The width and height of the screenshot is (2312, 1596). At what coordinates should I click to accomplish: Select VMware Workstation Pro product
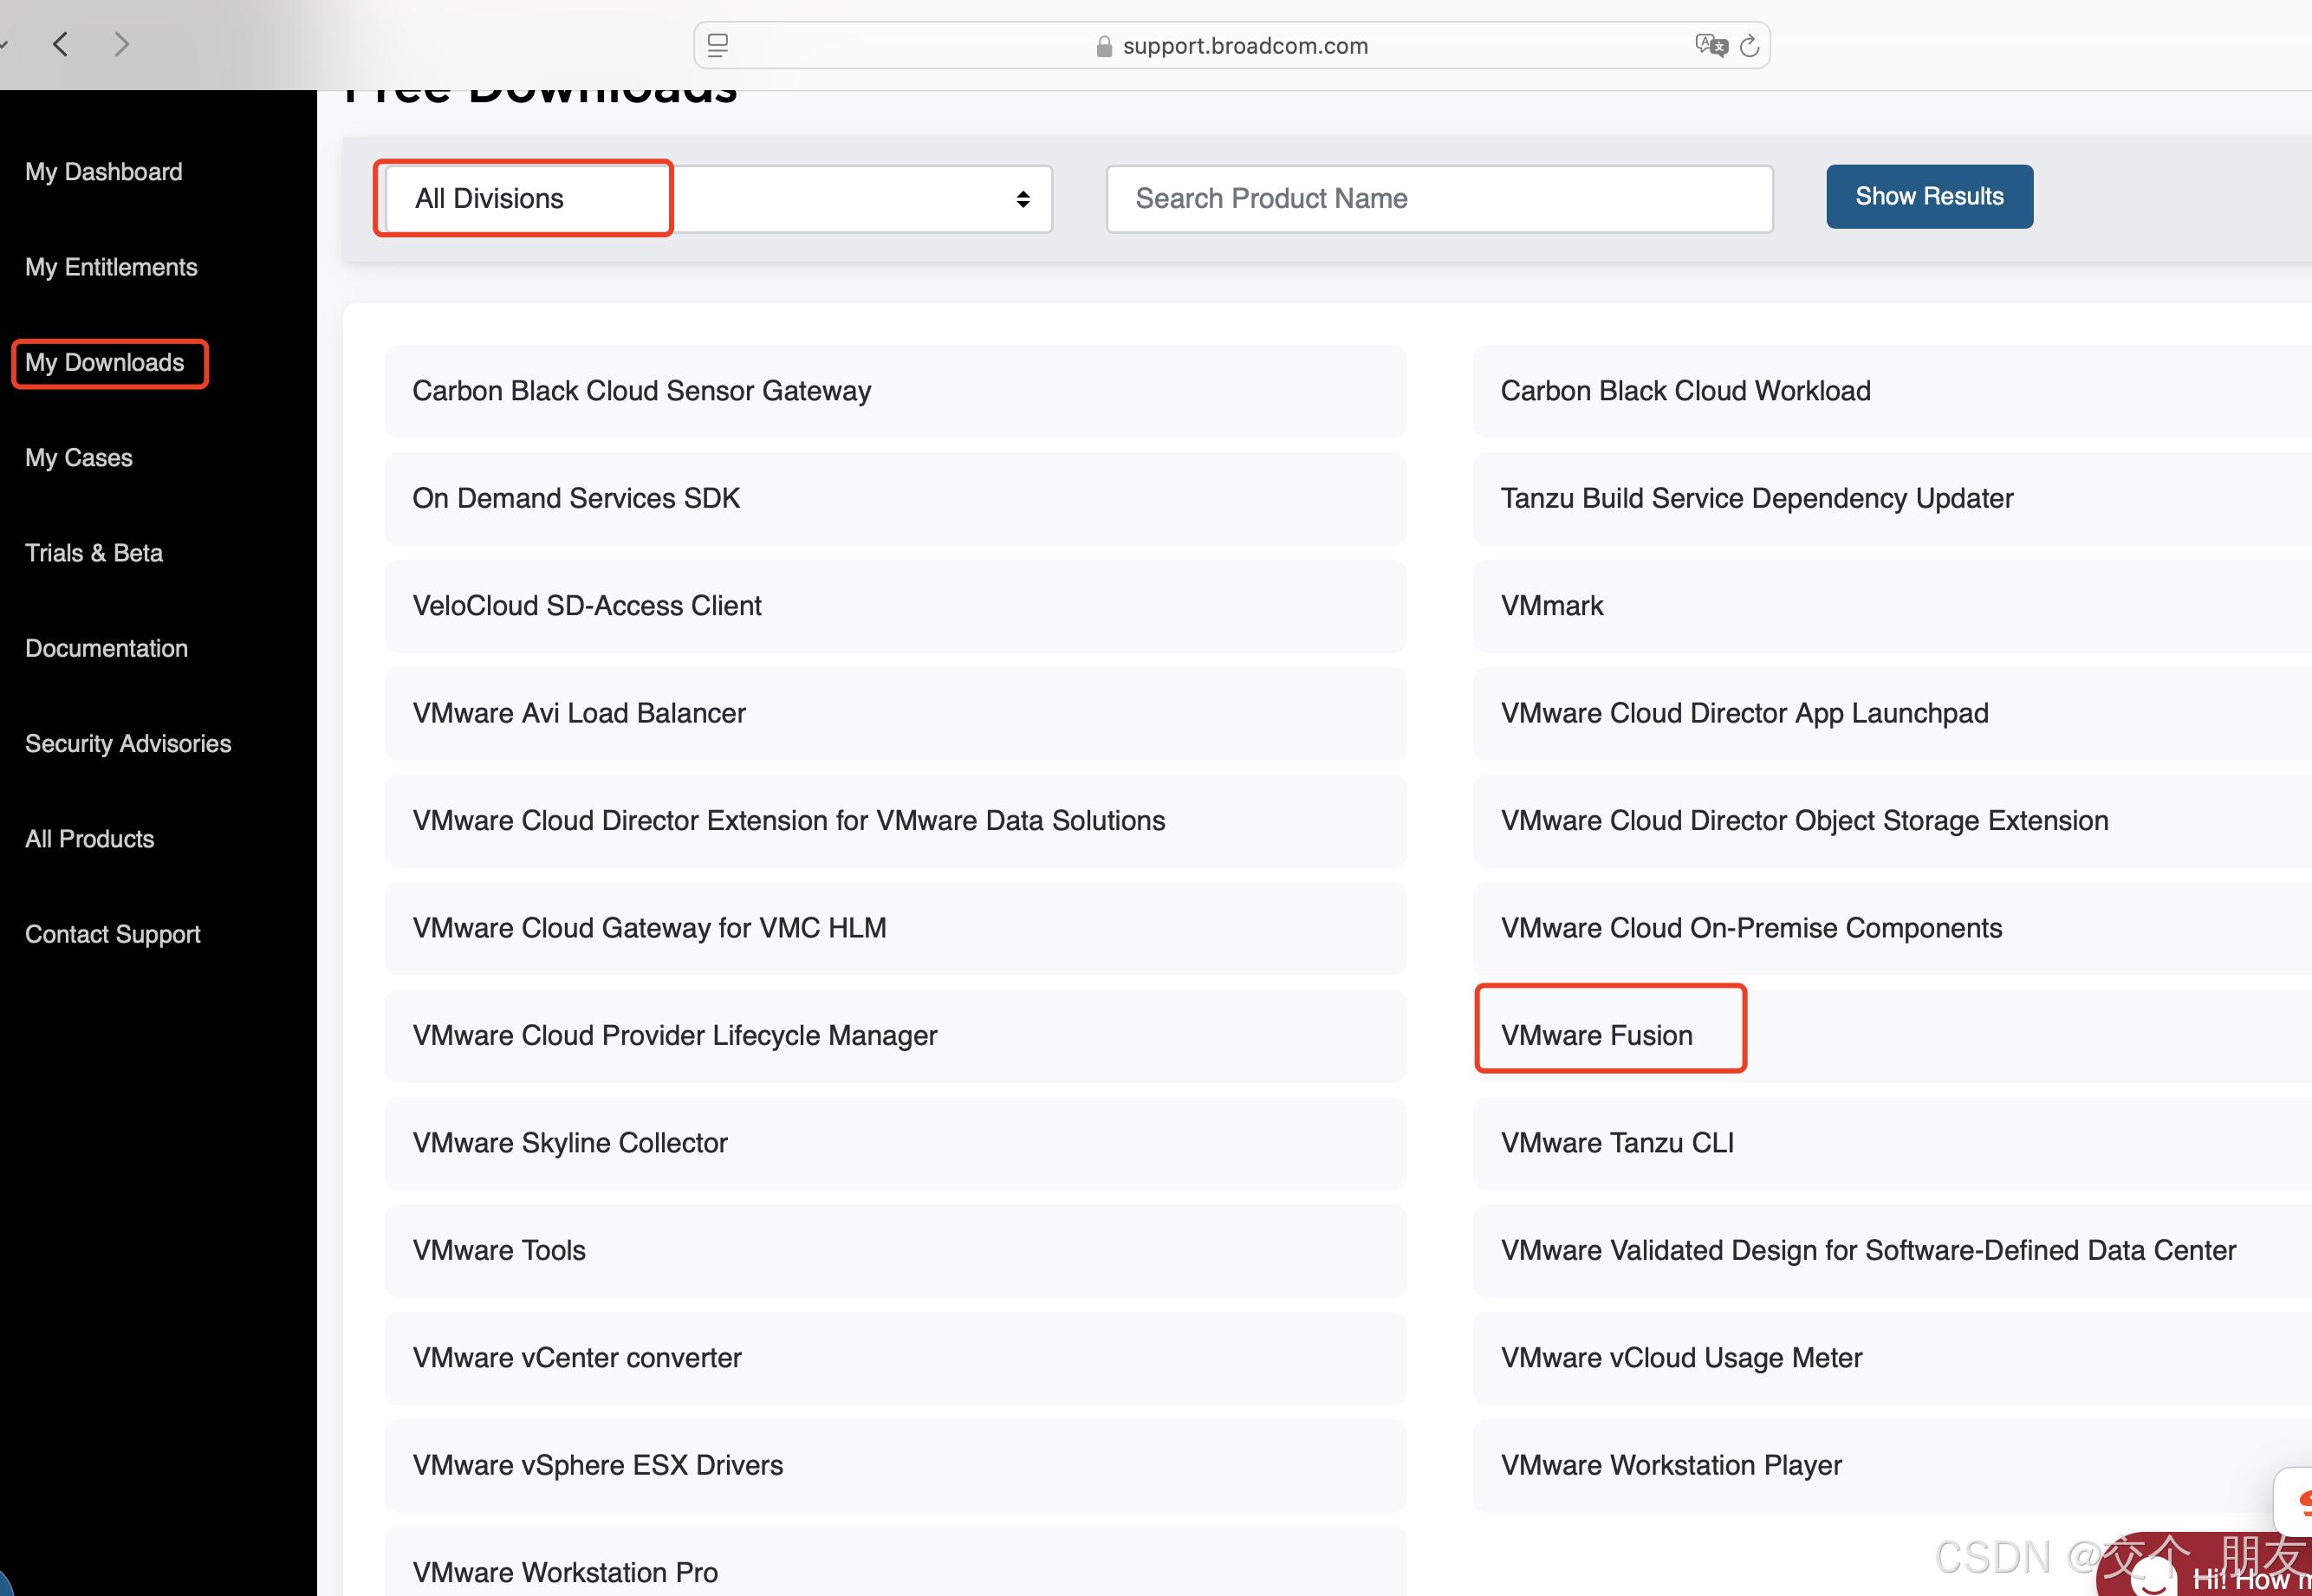tap(565, 1571)
